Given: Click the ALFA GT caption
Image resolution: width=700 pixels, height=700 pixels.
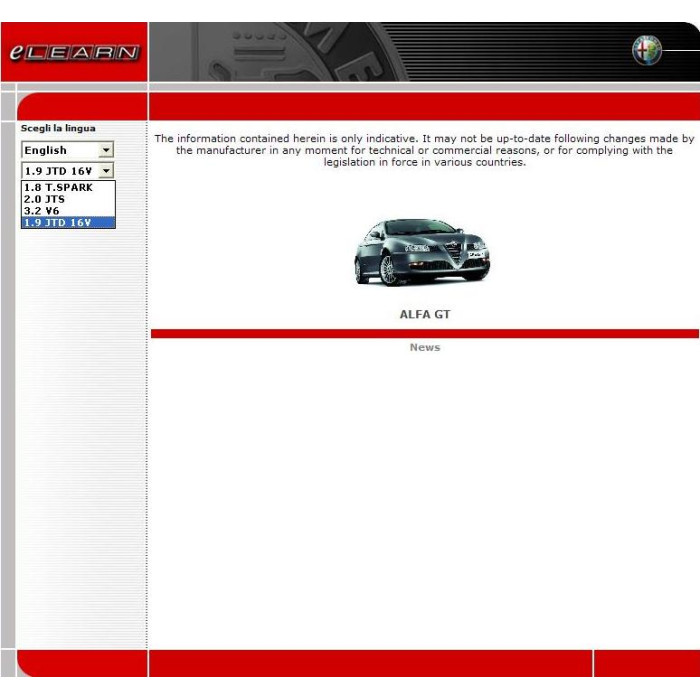Looking at the screenshot, I should [x=425, y=314].
